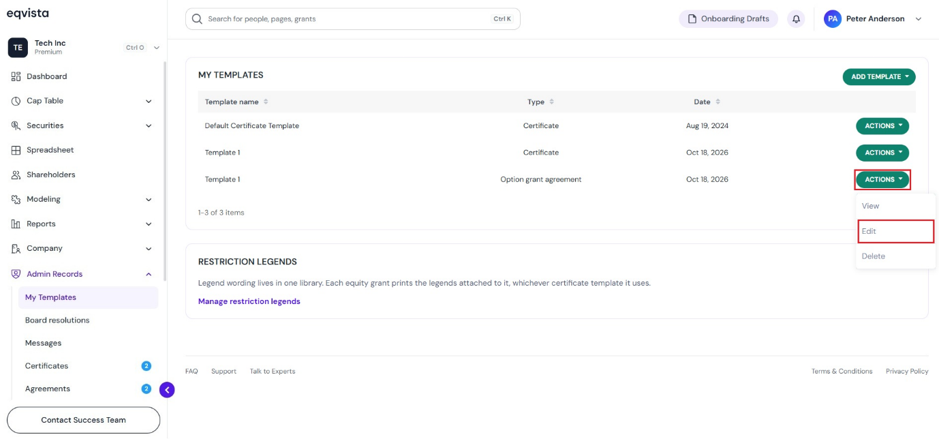Click the Spreadsheet table icon

[16, 150]
